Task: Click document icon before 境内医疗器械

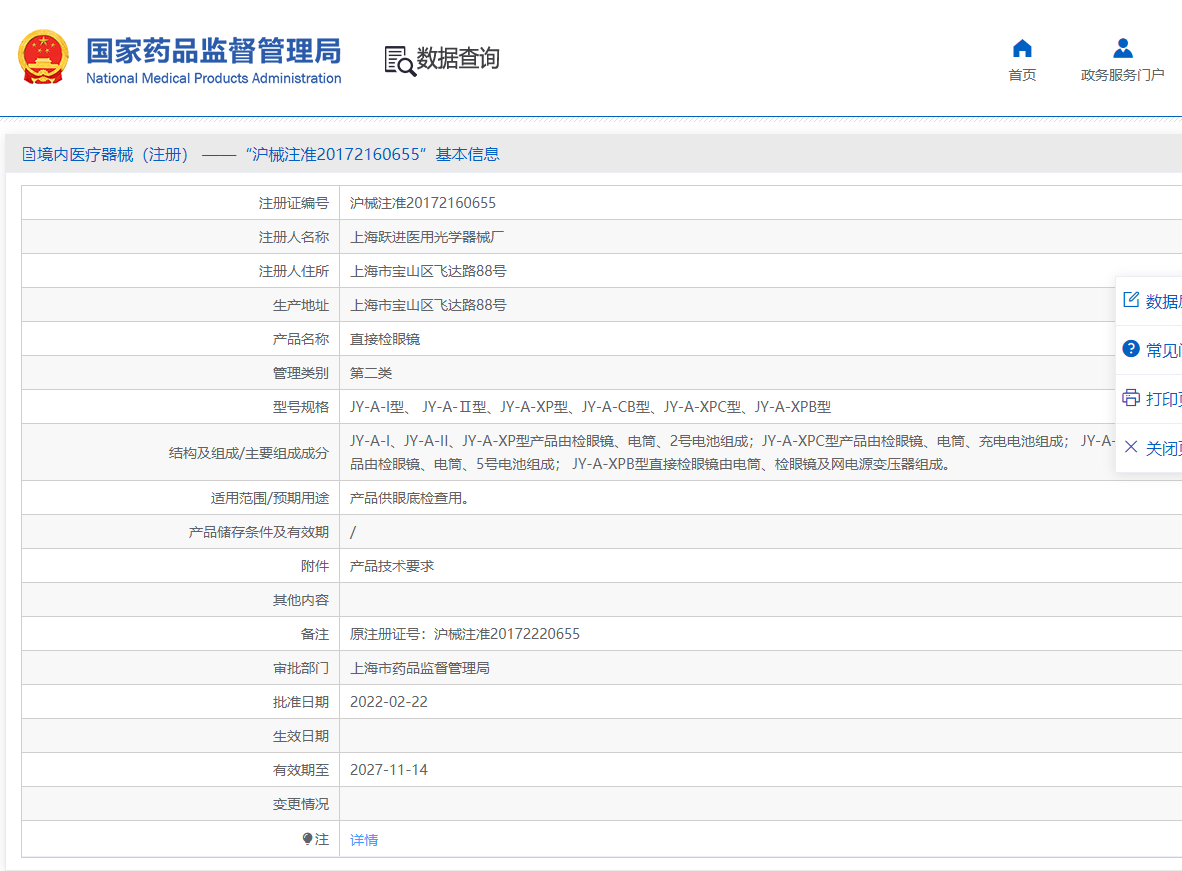Action: (29, 155)
